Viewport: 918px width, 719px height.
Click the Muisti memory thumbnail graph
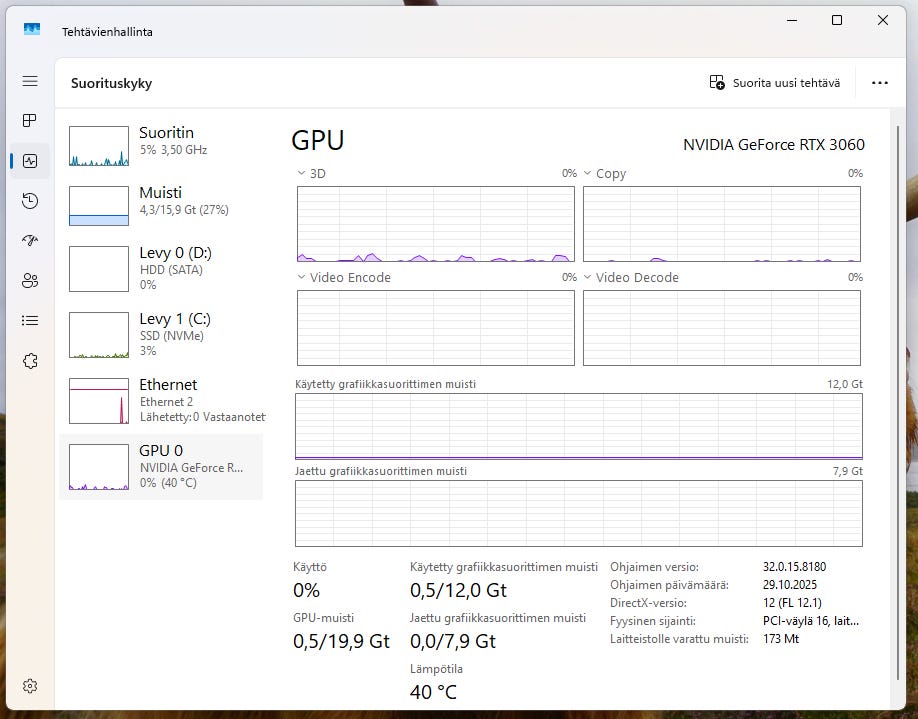coord(99,206)
